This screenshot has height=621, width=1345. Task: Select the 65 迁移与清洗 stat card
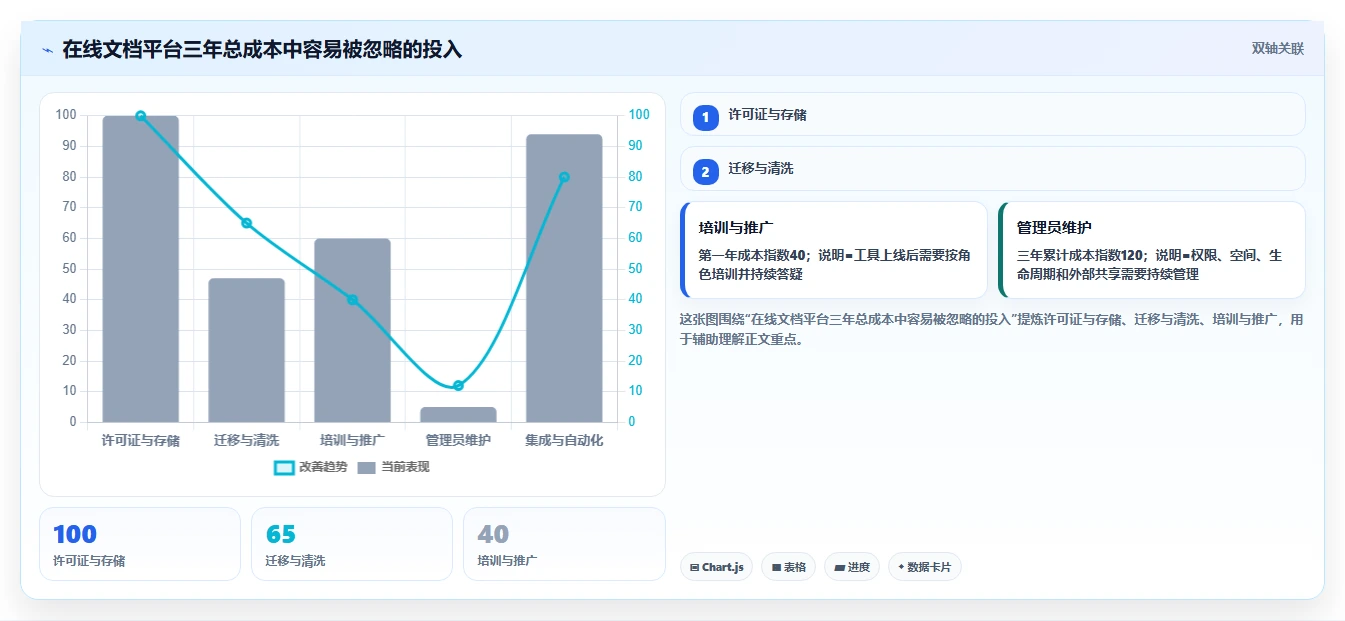click(352, 544)
